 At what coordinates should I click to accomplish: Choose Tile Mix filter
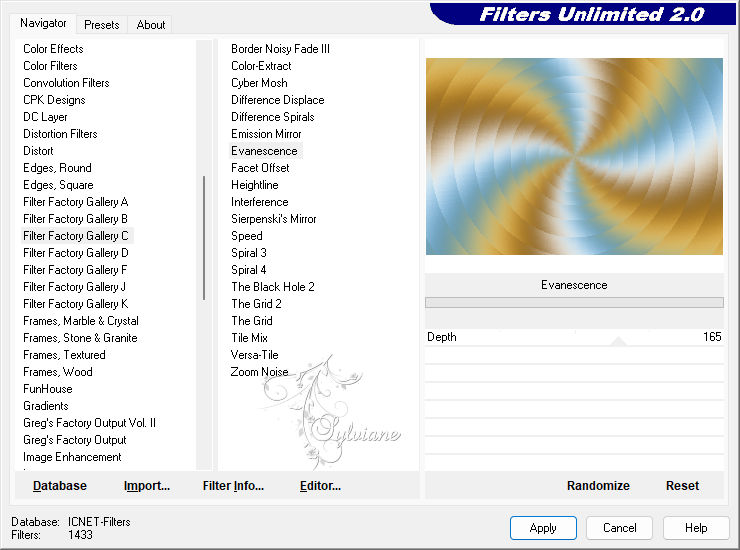[249, 338]
